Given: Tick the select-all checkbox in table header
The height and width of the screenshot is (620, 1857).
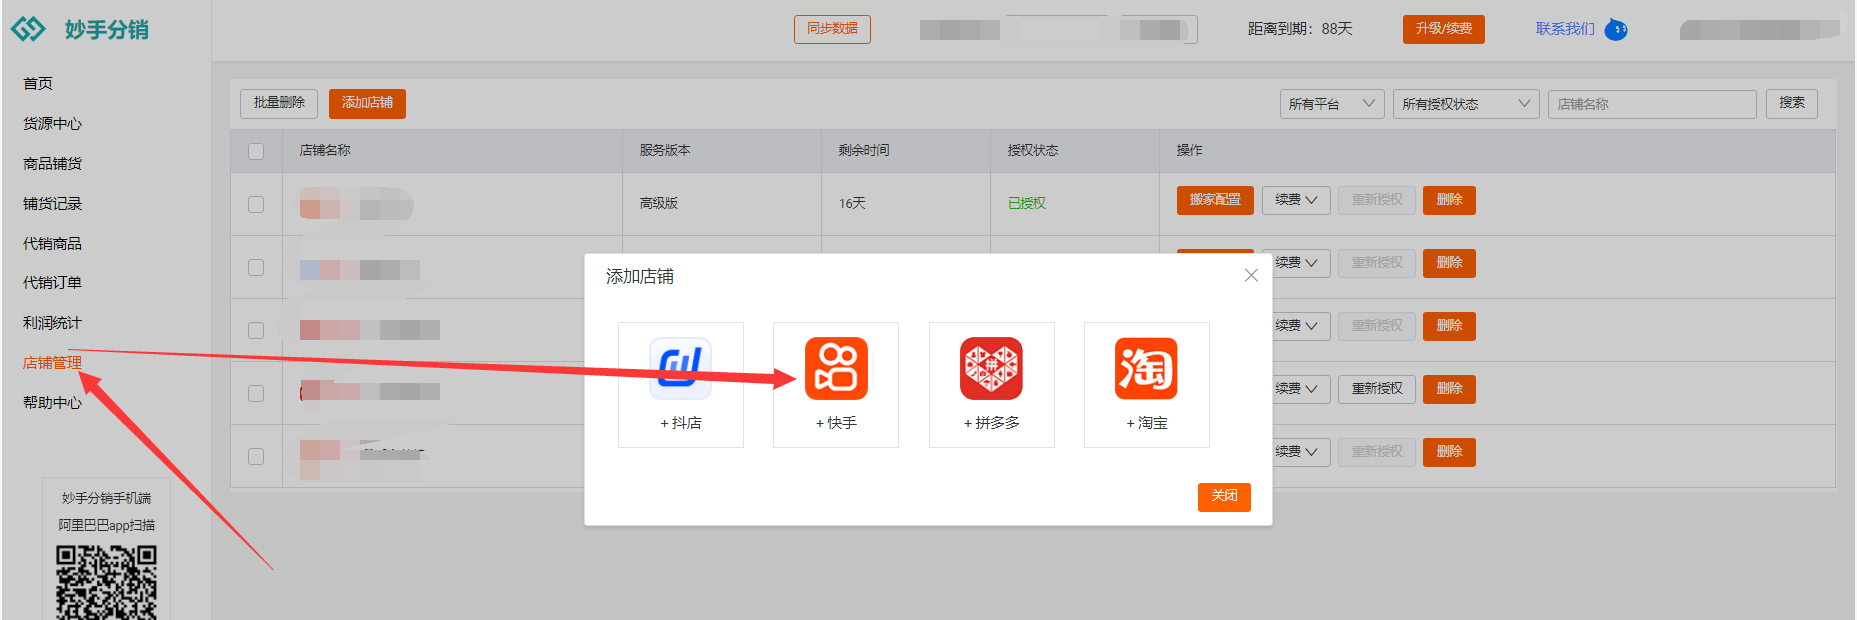Looking at the screenshot, I should pos(256,151).
